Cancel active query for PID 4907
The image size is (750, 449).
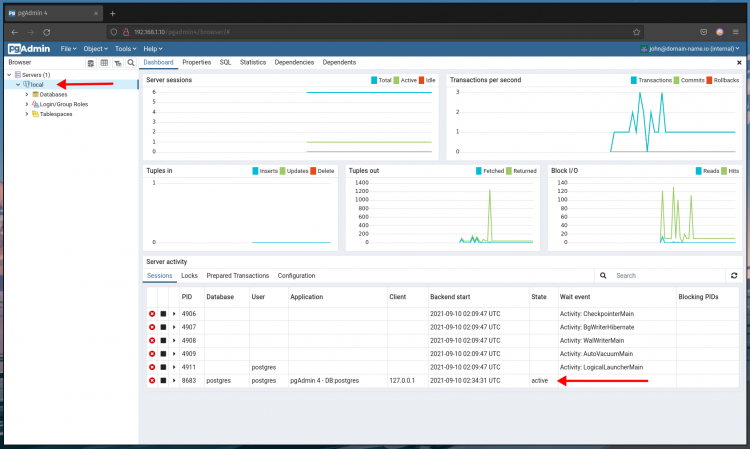[163, 327]
